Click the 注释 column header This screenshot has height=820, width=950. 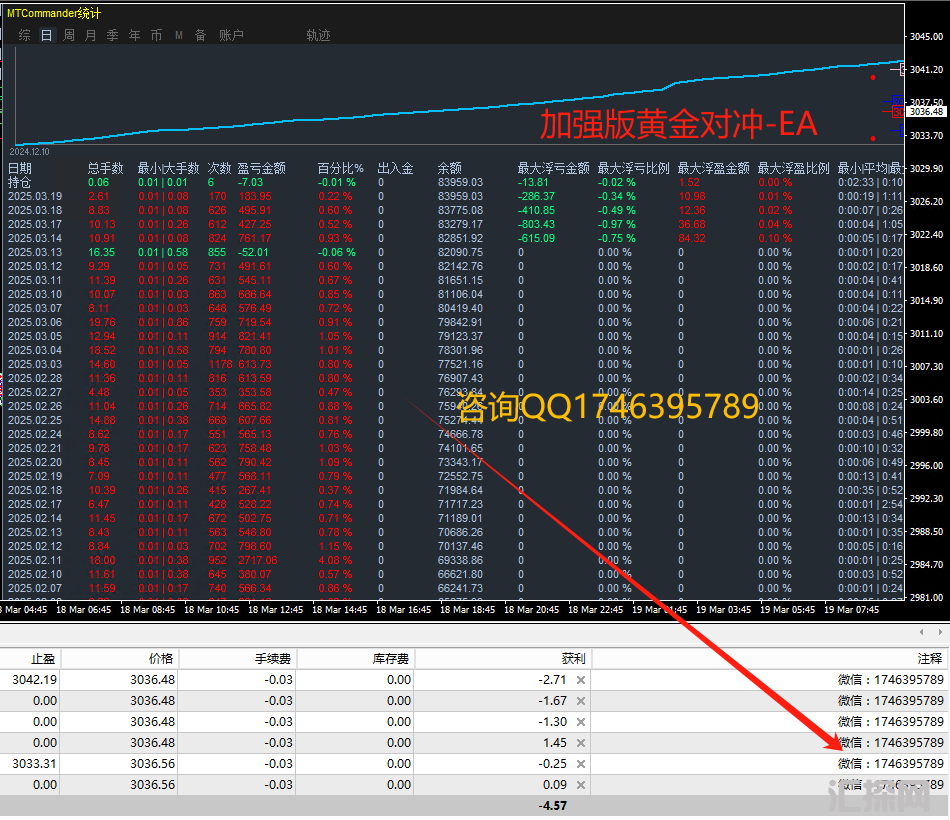pos(929,658)
